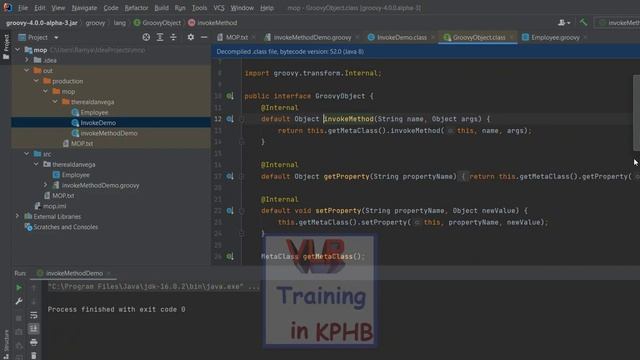
Task: Select invokeMethodDemo run tab
Action: 73,273
